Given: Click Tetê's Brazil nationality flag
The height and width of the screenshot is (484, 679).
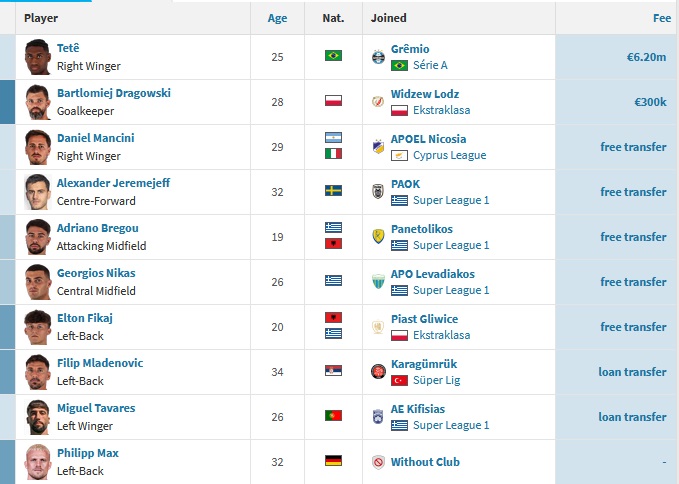Looking at the screenshot, I should point(333,56).
